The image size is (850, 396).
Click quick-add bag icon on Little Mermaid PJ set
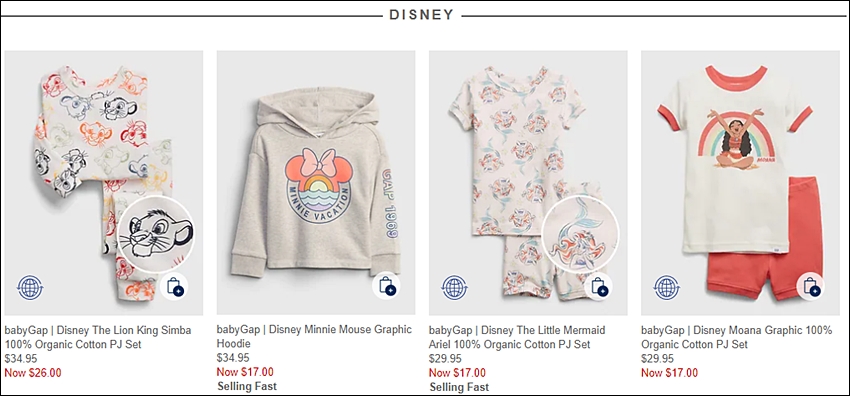598,286
